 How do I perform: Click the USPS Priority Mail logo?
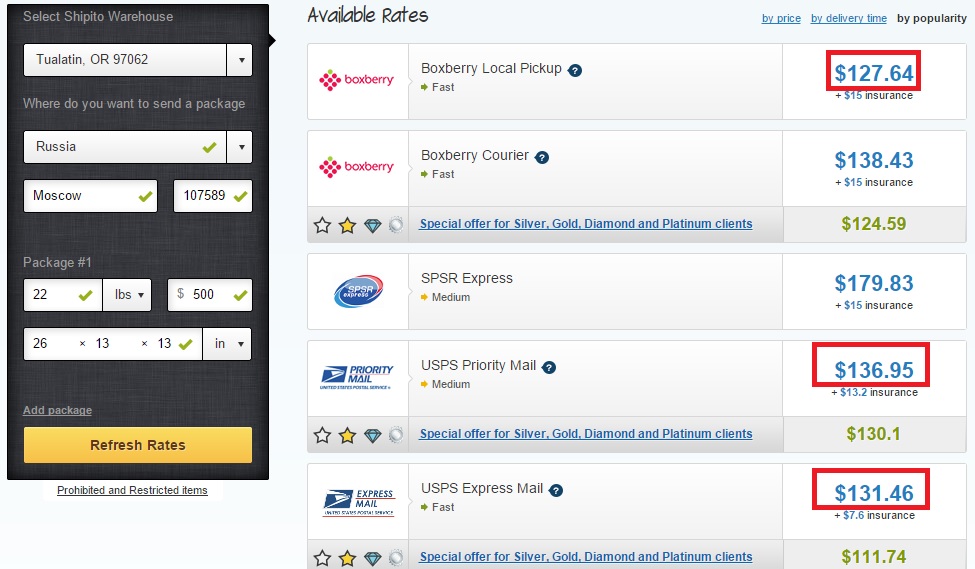point(357,377)
